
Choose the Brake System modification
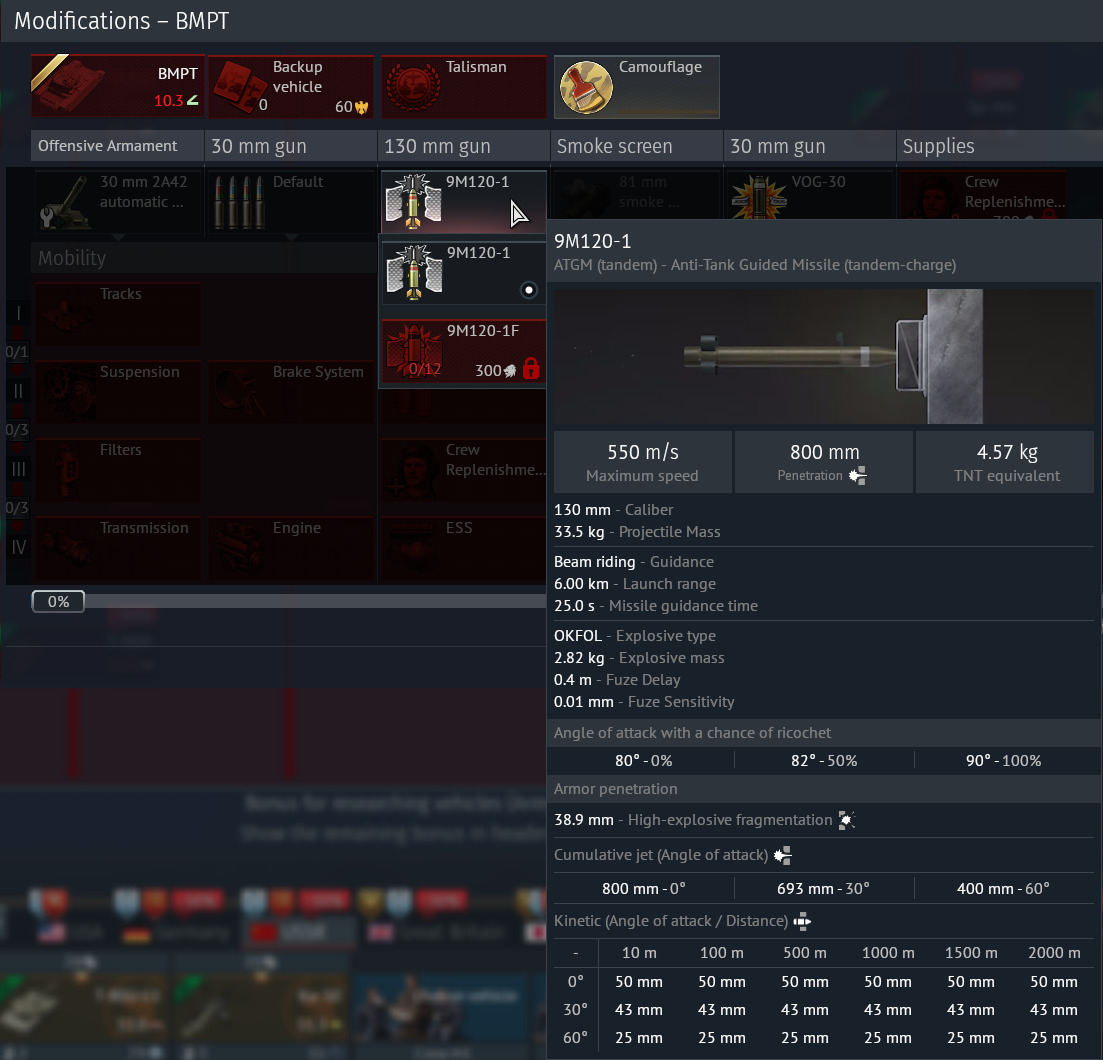coord(290,390)
